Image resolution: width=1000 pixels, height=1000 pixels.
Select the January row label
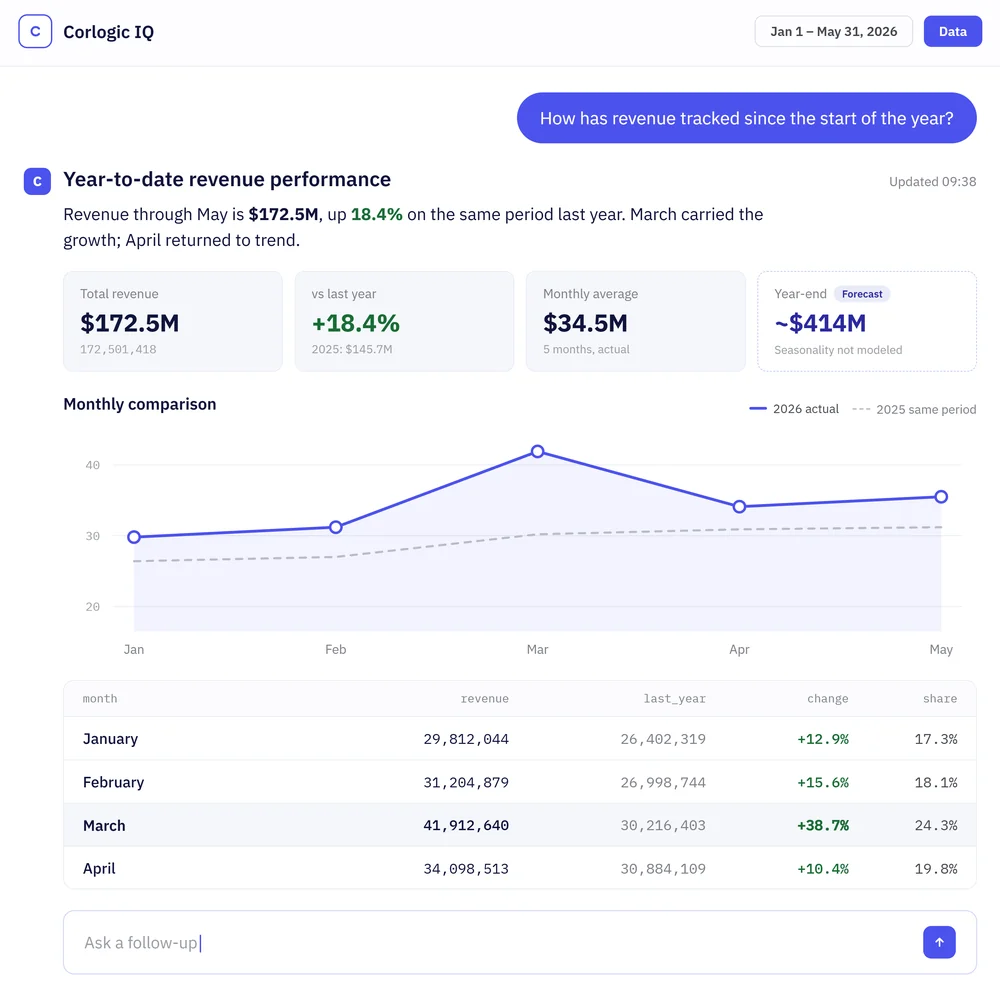(x=110, y=739)
